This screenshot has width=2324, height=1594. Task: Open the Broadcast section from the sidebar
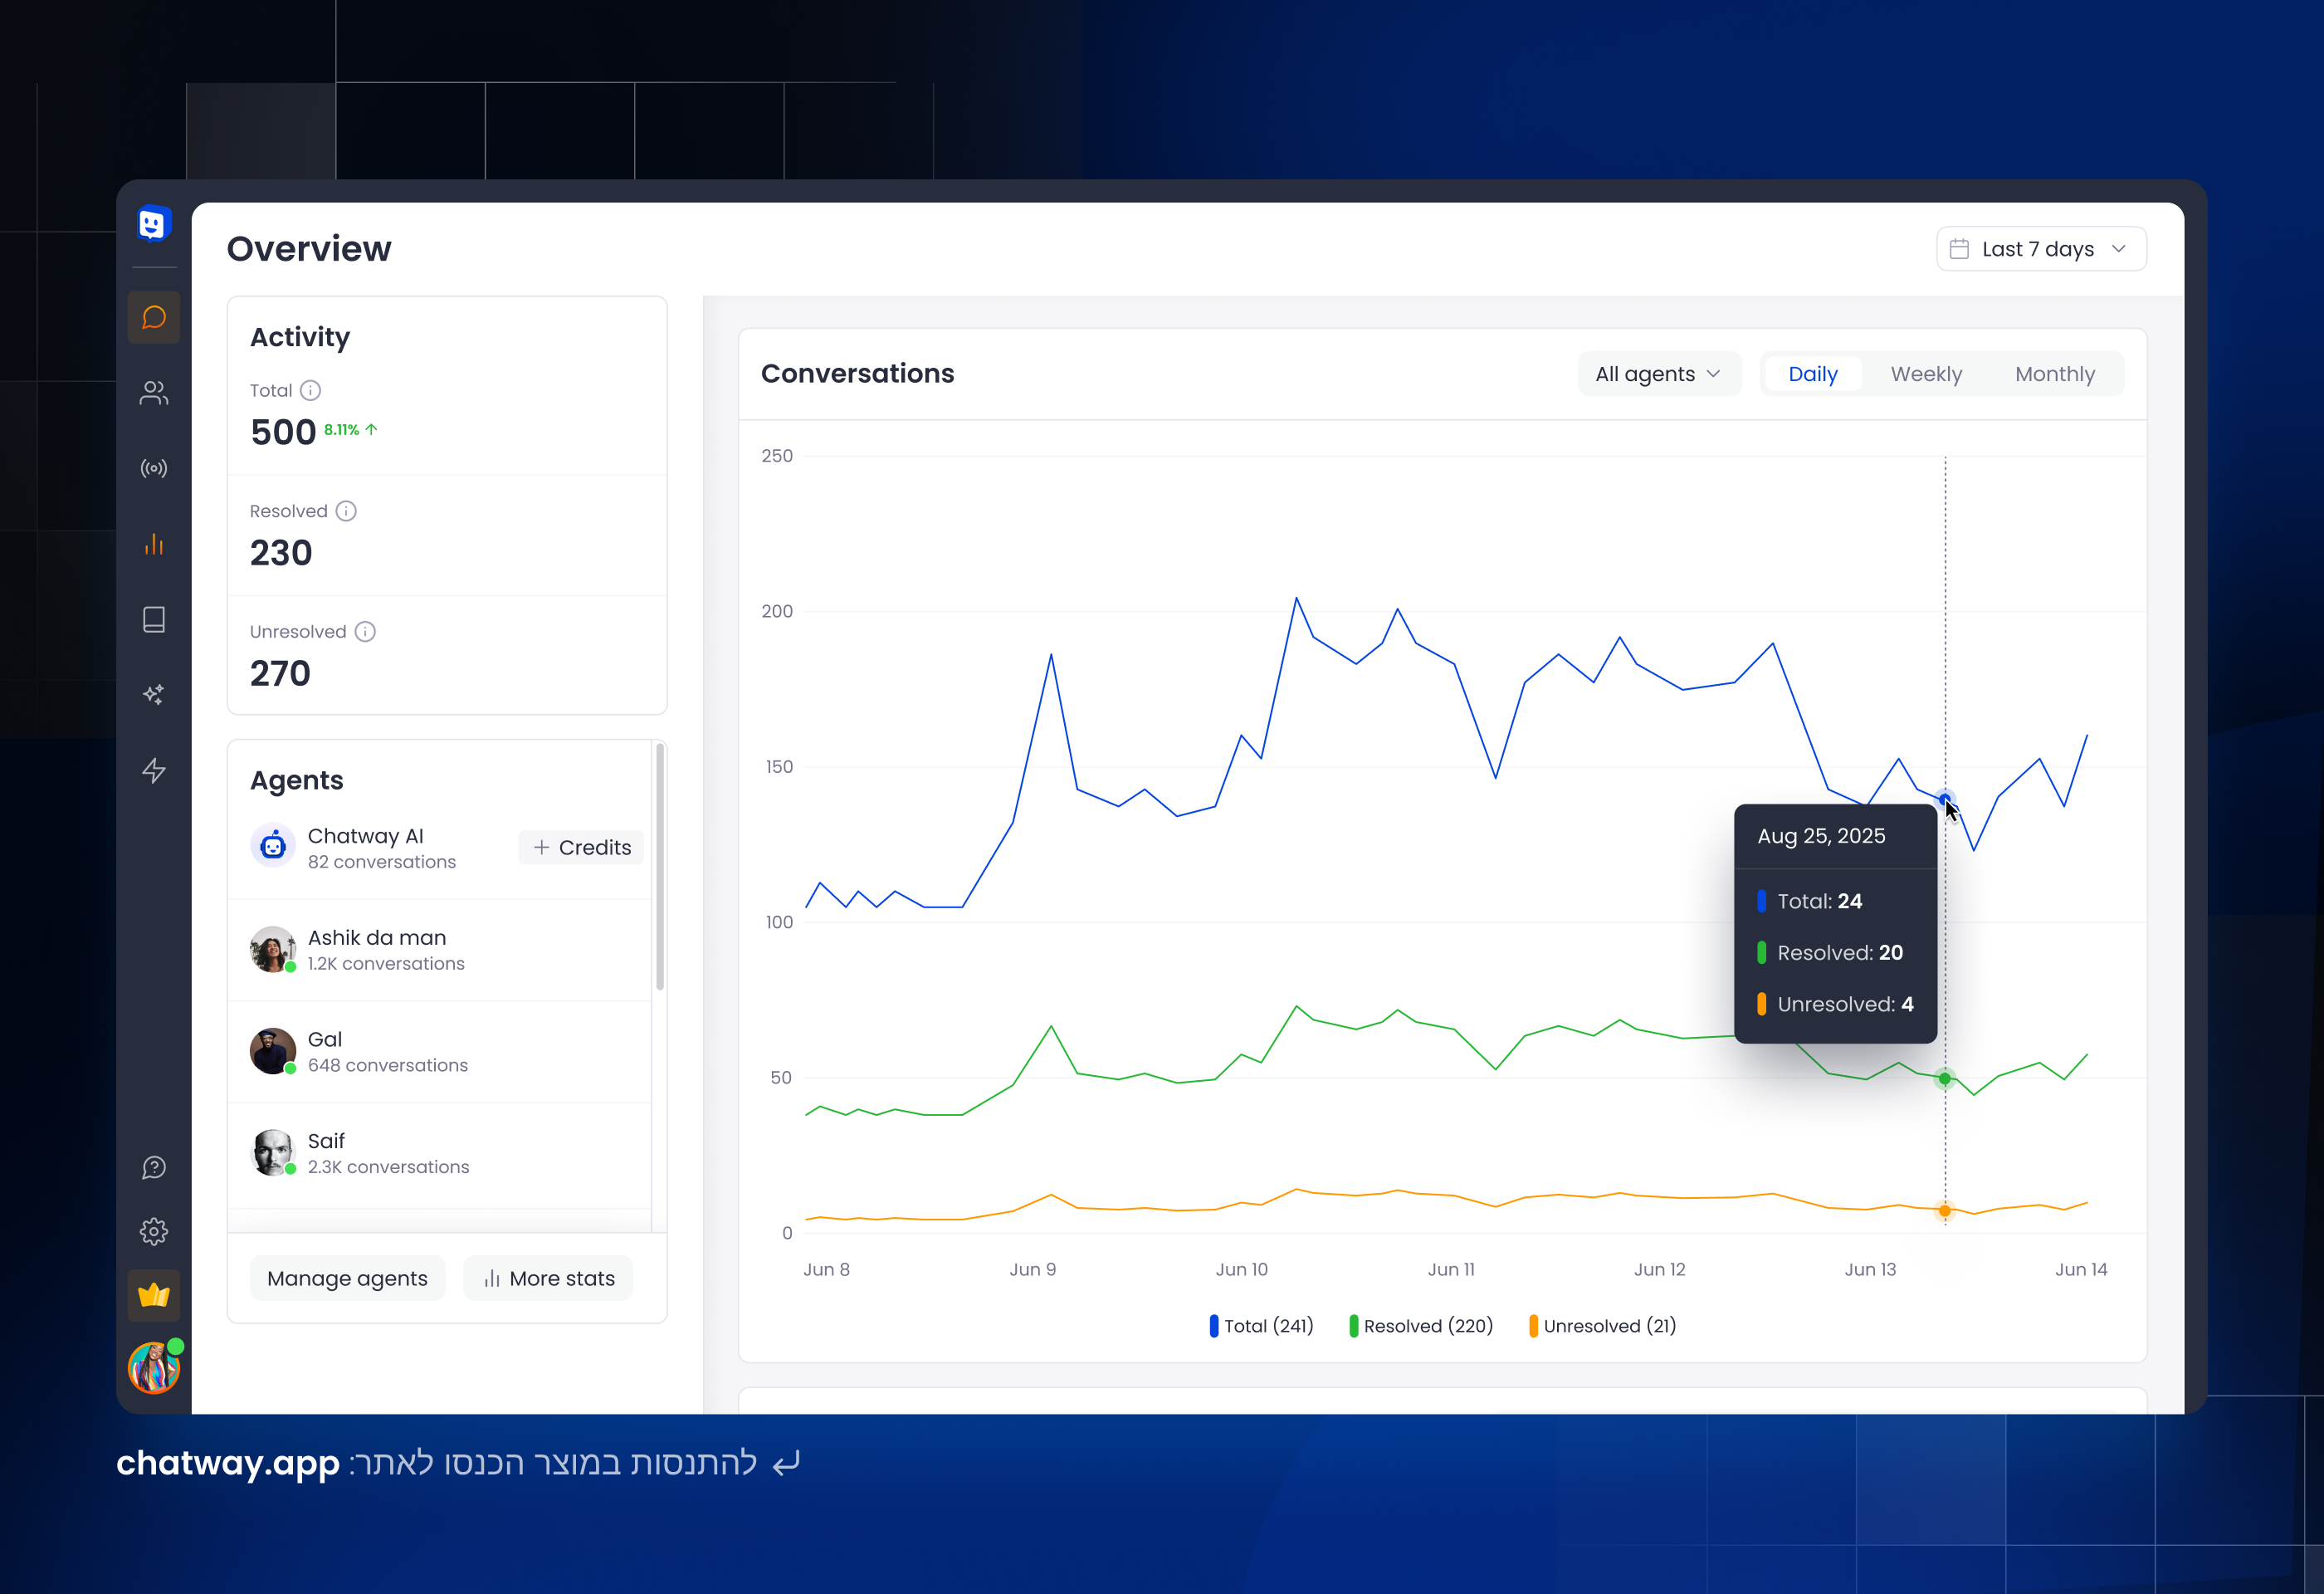(x=154, y=467)
